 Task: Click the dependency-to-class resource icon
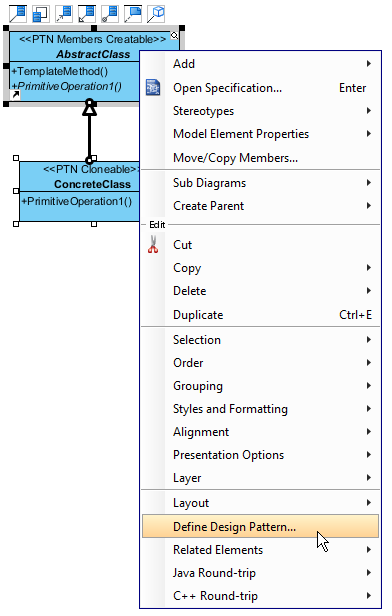coord(64,13)
